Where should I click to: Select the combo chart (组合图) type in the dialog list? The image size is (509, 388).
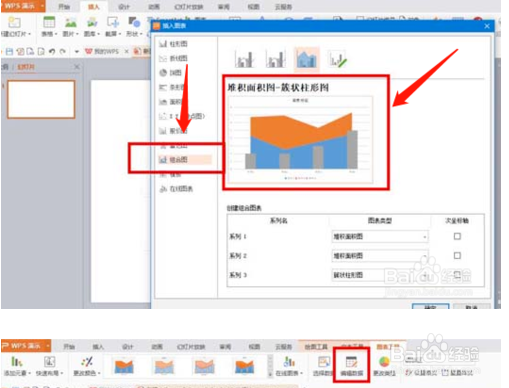pyautogui.click(x=185, y=160)
